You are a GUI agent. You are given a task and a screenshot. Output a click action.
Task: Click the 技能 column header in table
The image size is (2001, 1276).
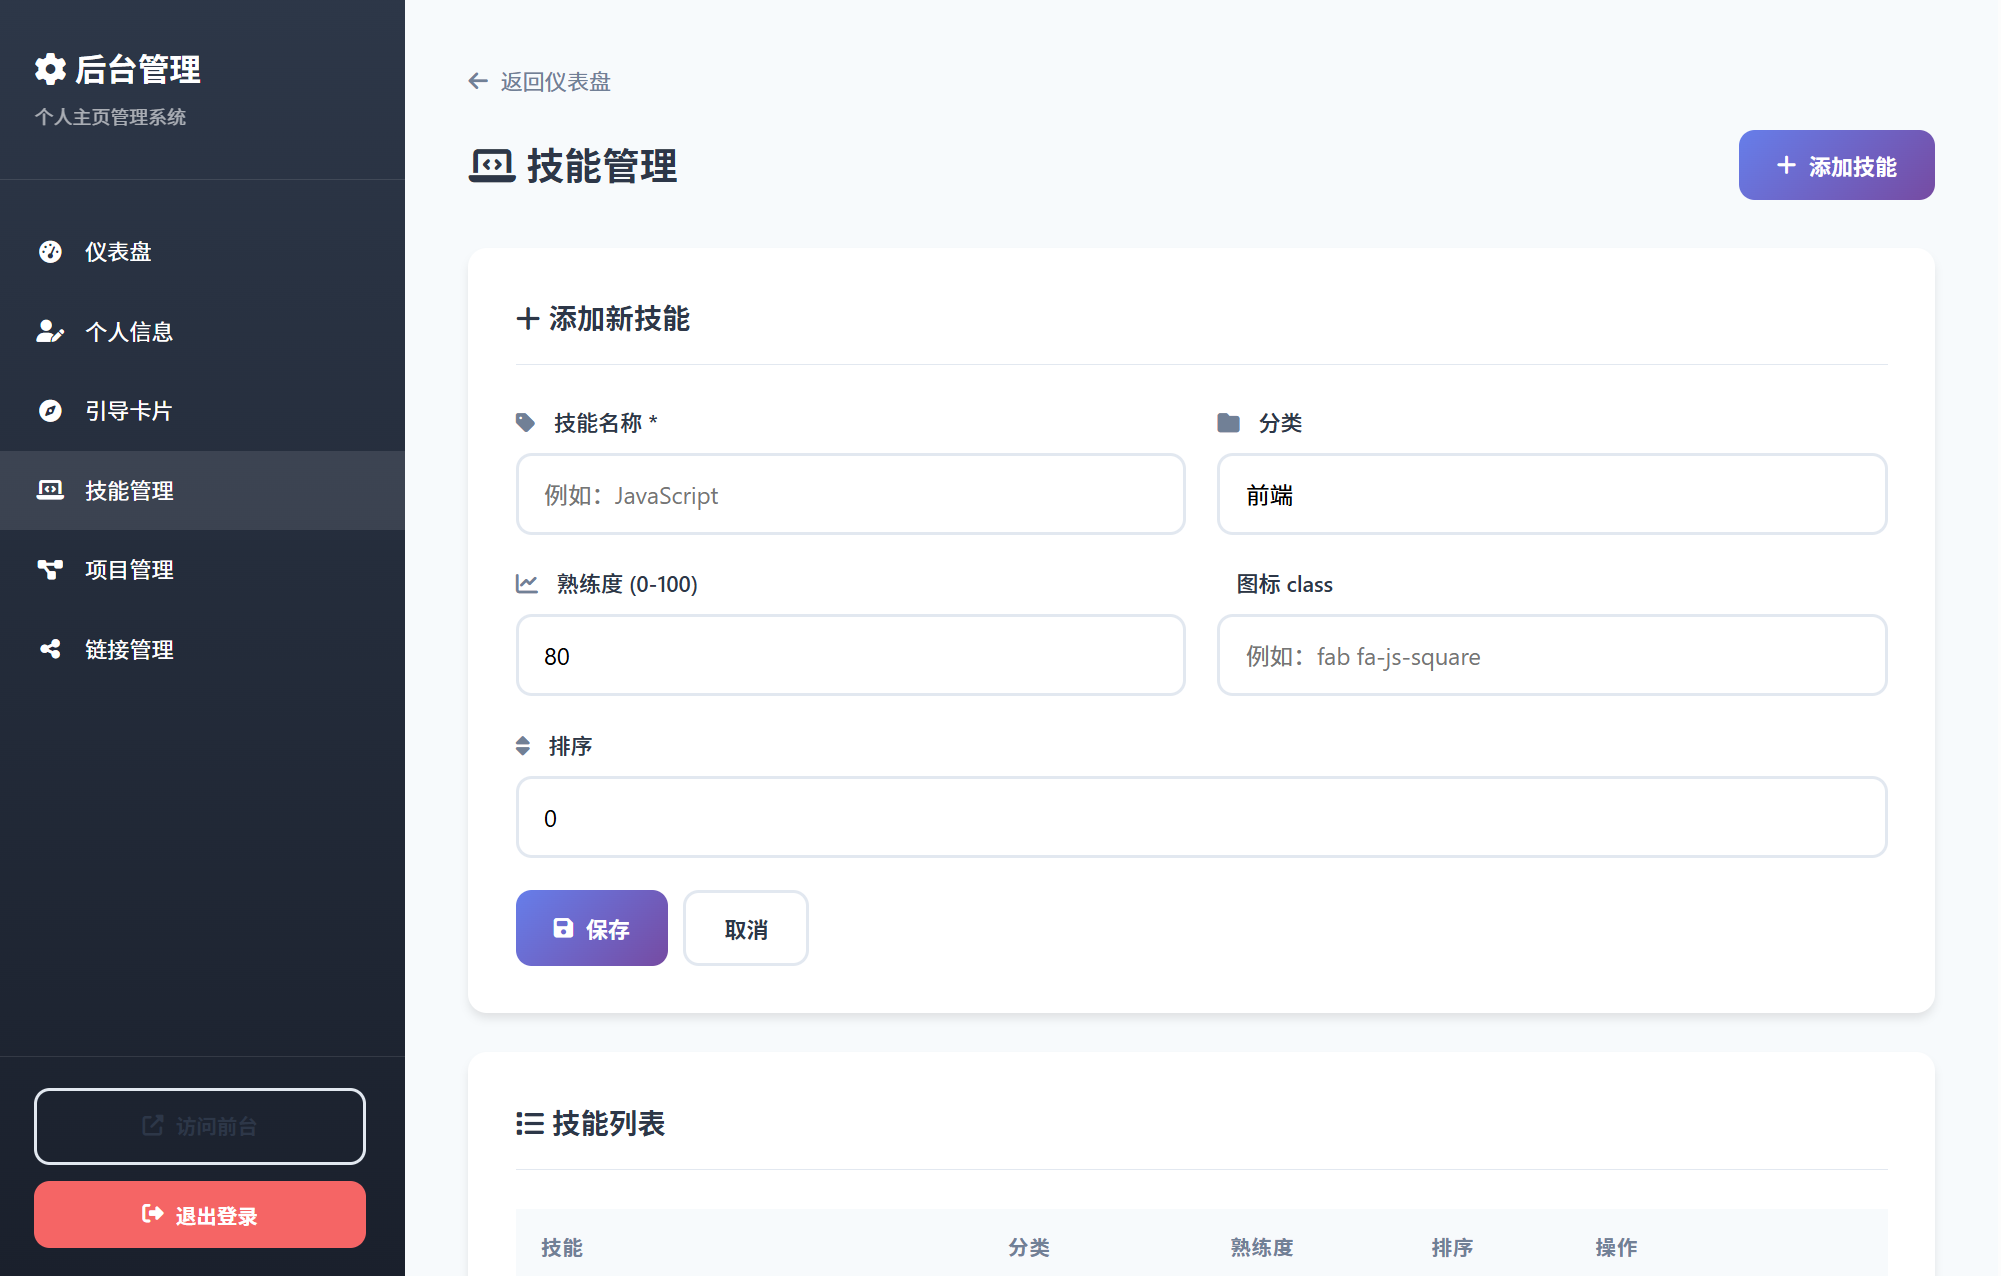[x=562, y=1247]
